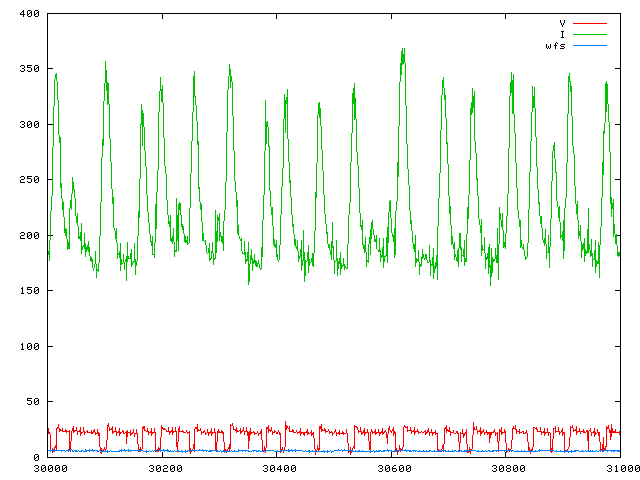This screenshot has height=480, width=640.
Task: Click the 150 y-axis tick label
Action: tap(29, 291)
